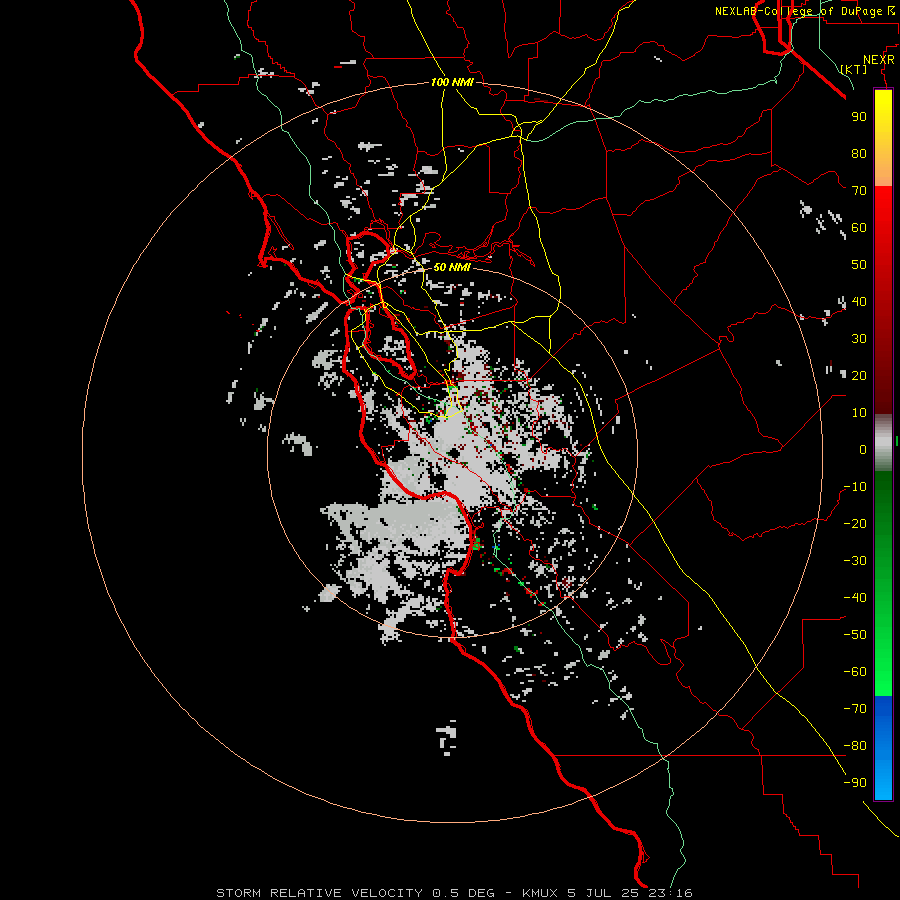Click the 100 NMI range ring label
Image resolution: width=900 pixels, height=900 pixels.
pyautogui.click(x=452, y=82)
